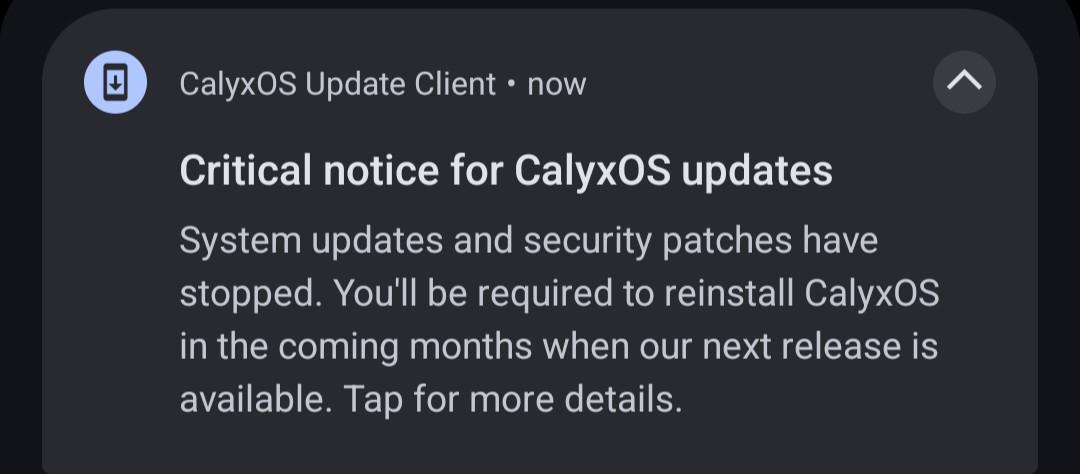This screenshot has width=1080, height=474.
Task: Tap the word "updates" ending the heading
Action: (x=757, y=172)
